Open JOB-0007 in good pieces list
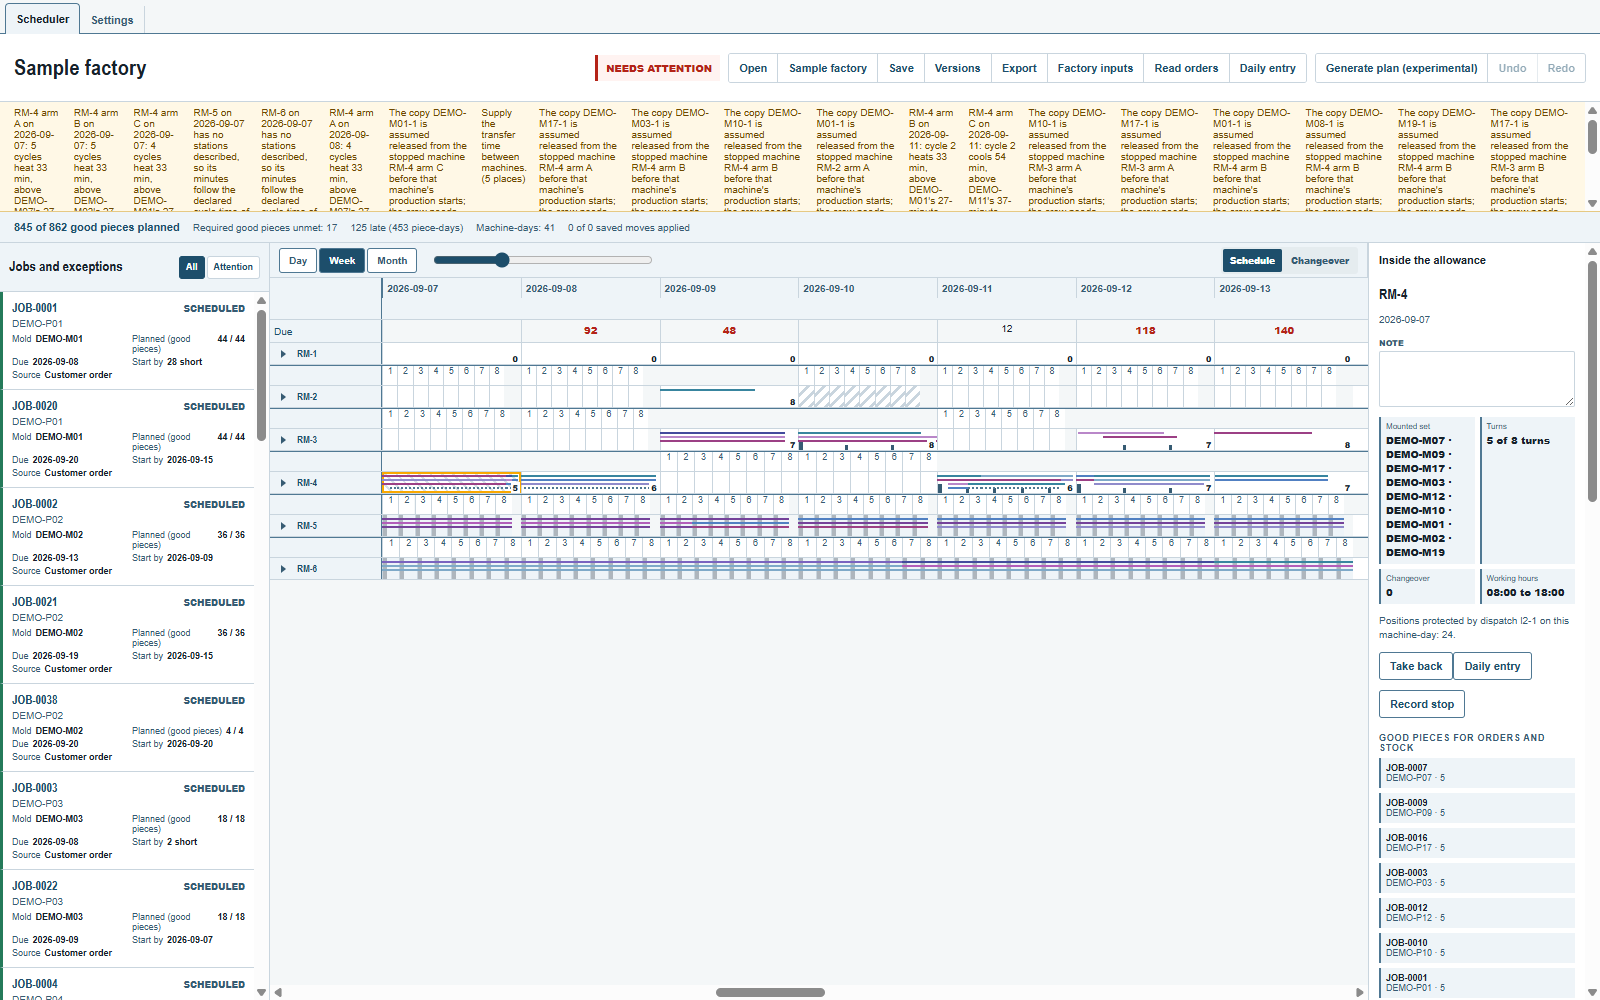This screenshot has height=1000, width=1600. point(1476,773)
